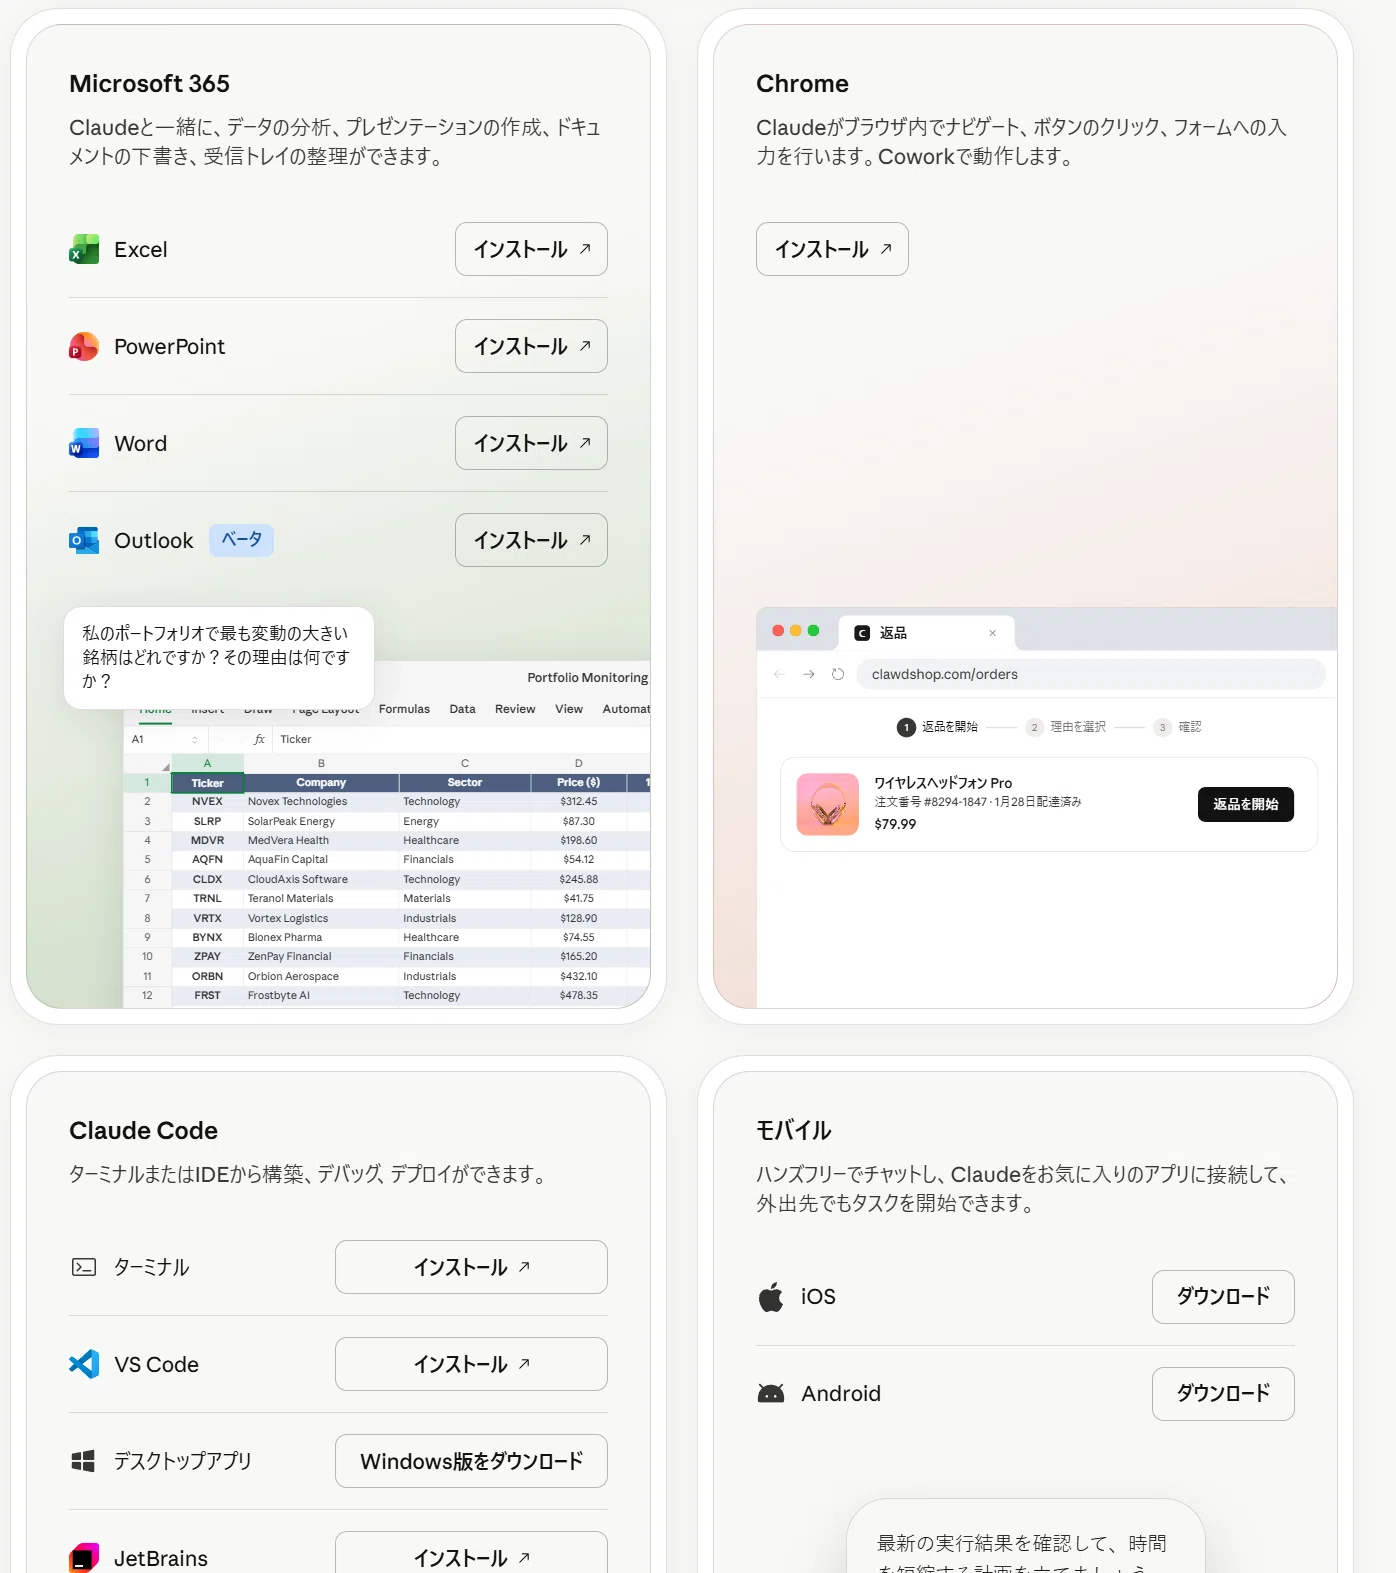Open the Review ribbon tab
The image size is (1396, 1573).
pos(515,709)
